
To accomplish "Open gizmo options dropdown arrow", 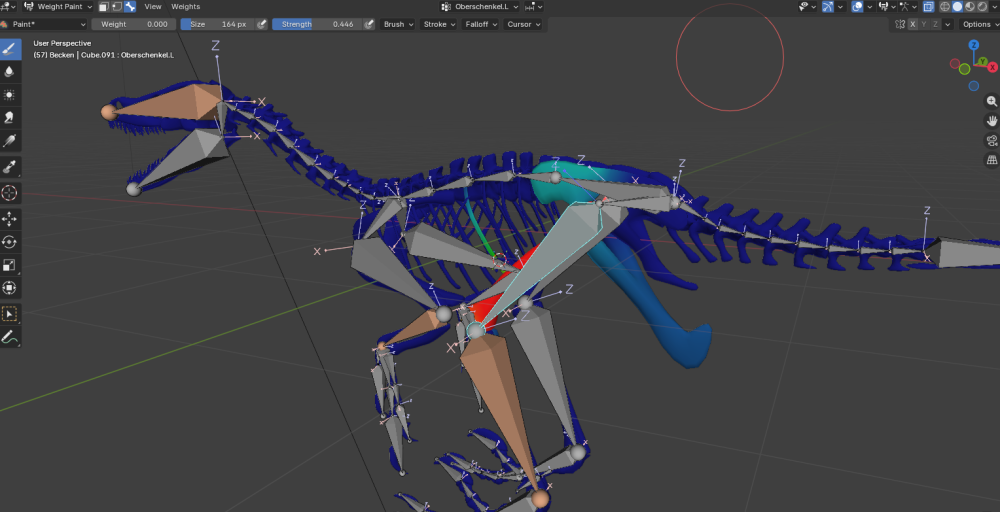I will click(x=841, y=6).
